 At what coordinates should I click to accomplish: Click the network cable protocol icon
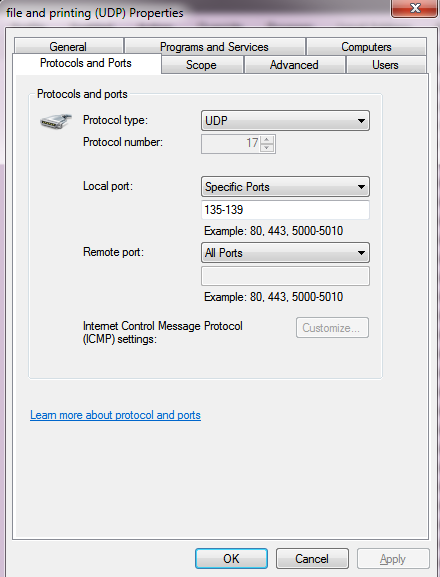click(x=55, y=121)
